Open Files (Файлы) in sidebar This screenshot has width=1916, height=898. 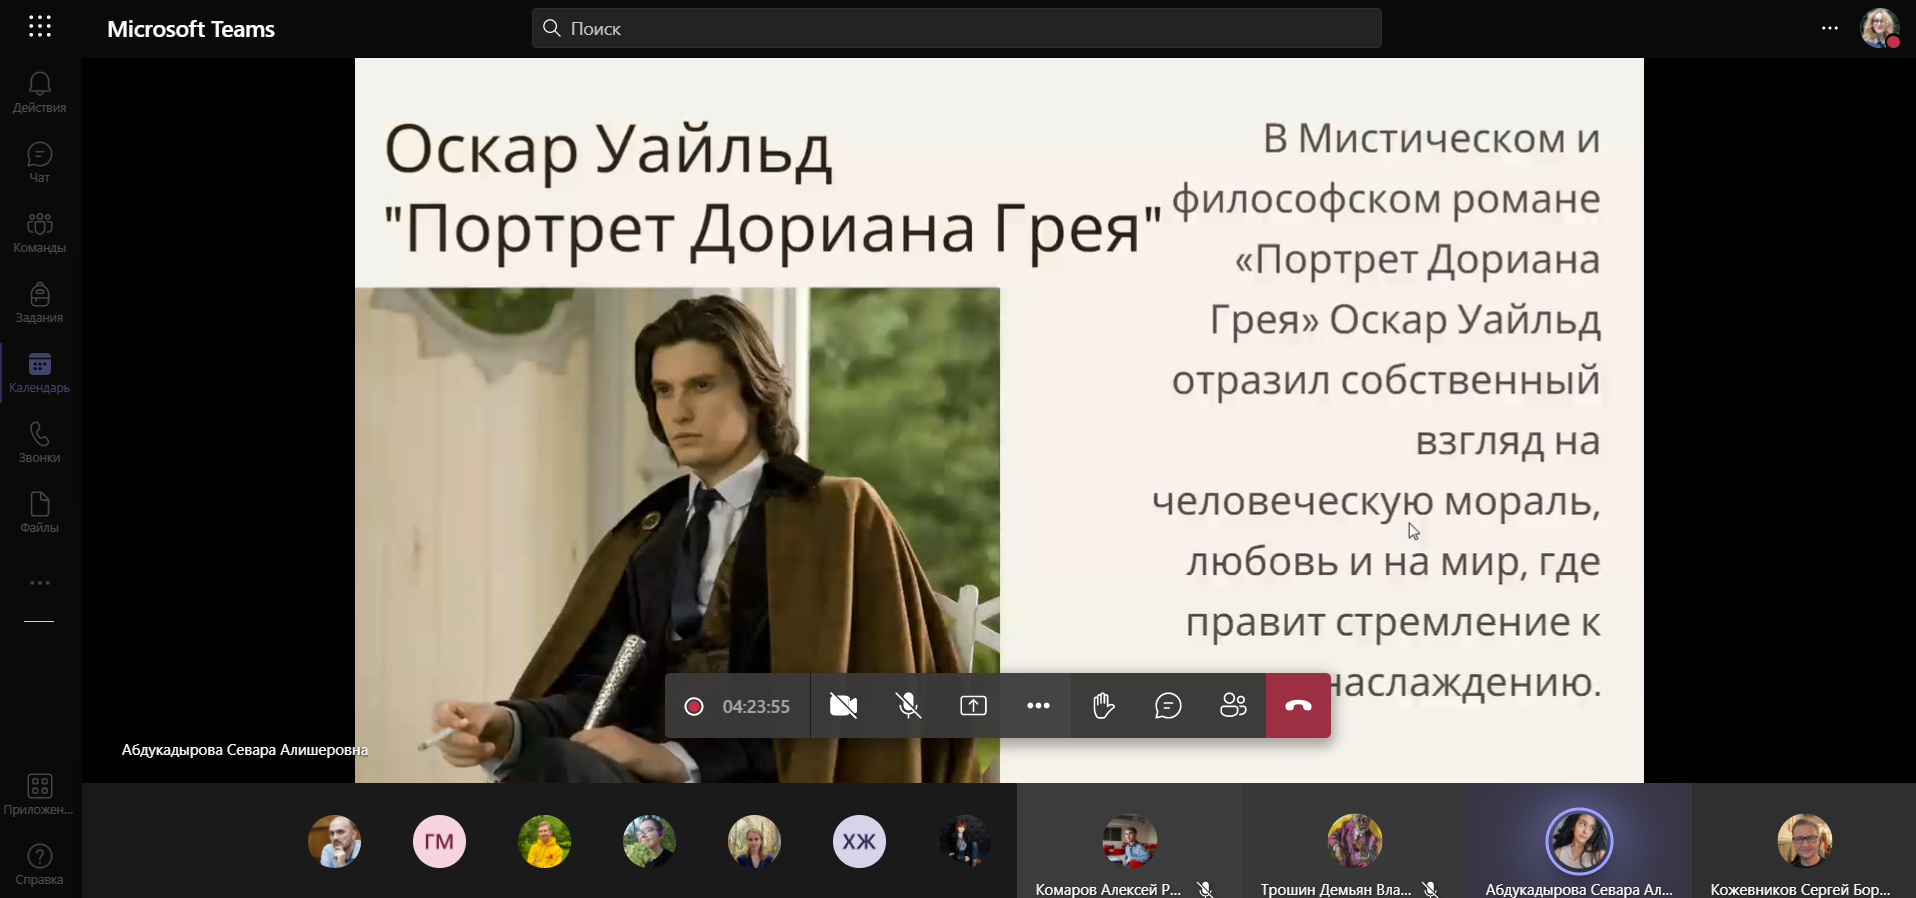pos(40,513)
